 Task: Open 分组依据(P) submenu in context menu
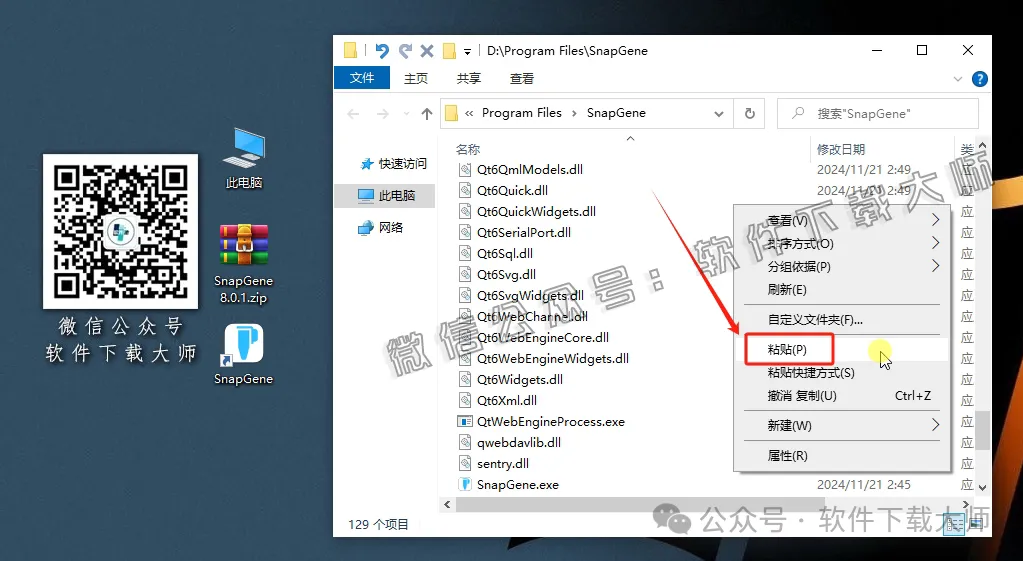pos(842,266)
